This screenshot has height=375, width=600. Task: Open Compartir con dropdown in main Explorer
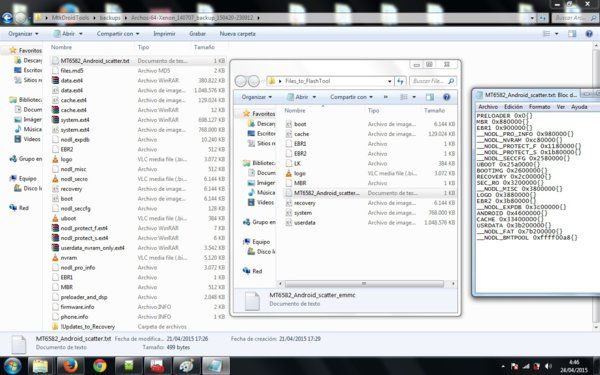coord(118,34)
